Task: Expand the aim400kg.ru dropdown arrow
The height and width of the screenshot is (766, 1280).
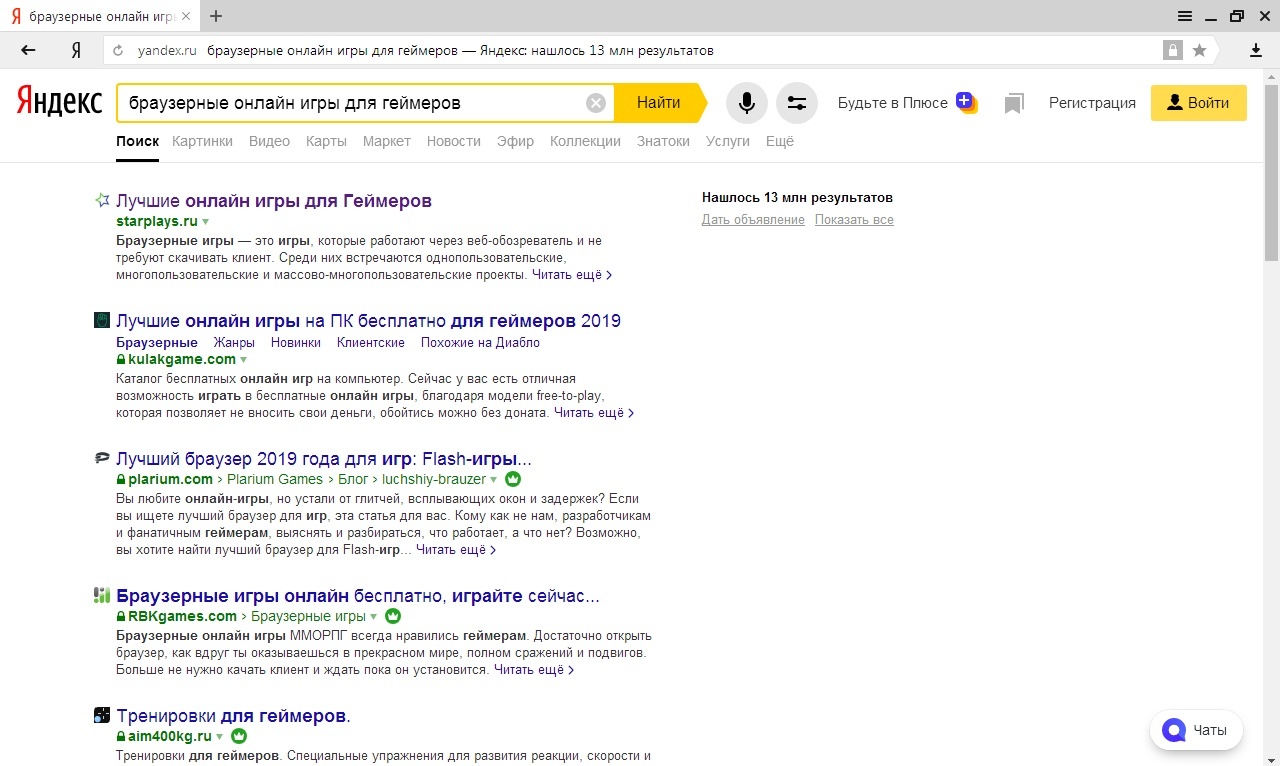Action: click(x=220, y=737)
